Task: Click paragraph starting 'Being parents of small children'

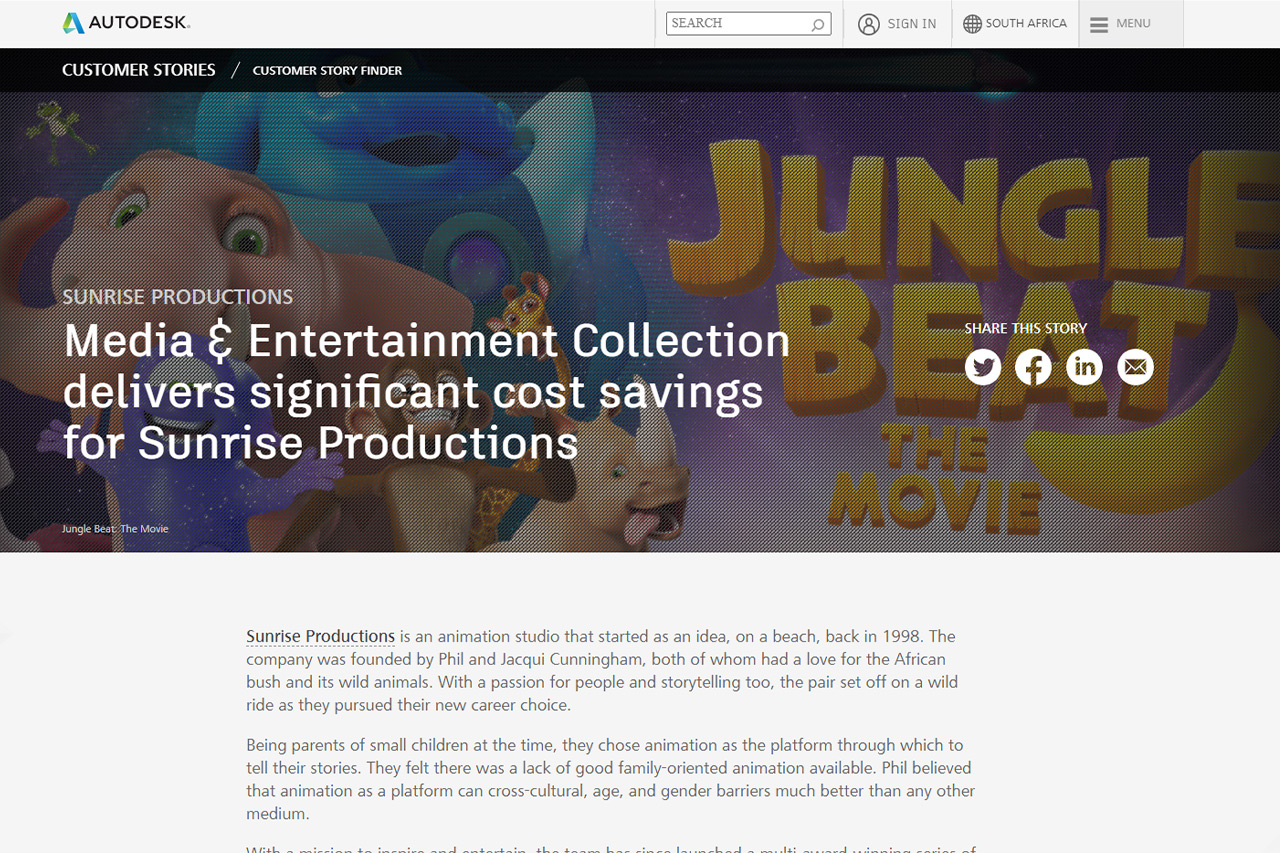Action: 610,779
